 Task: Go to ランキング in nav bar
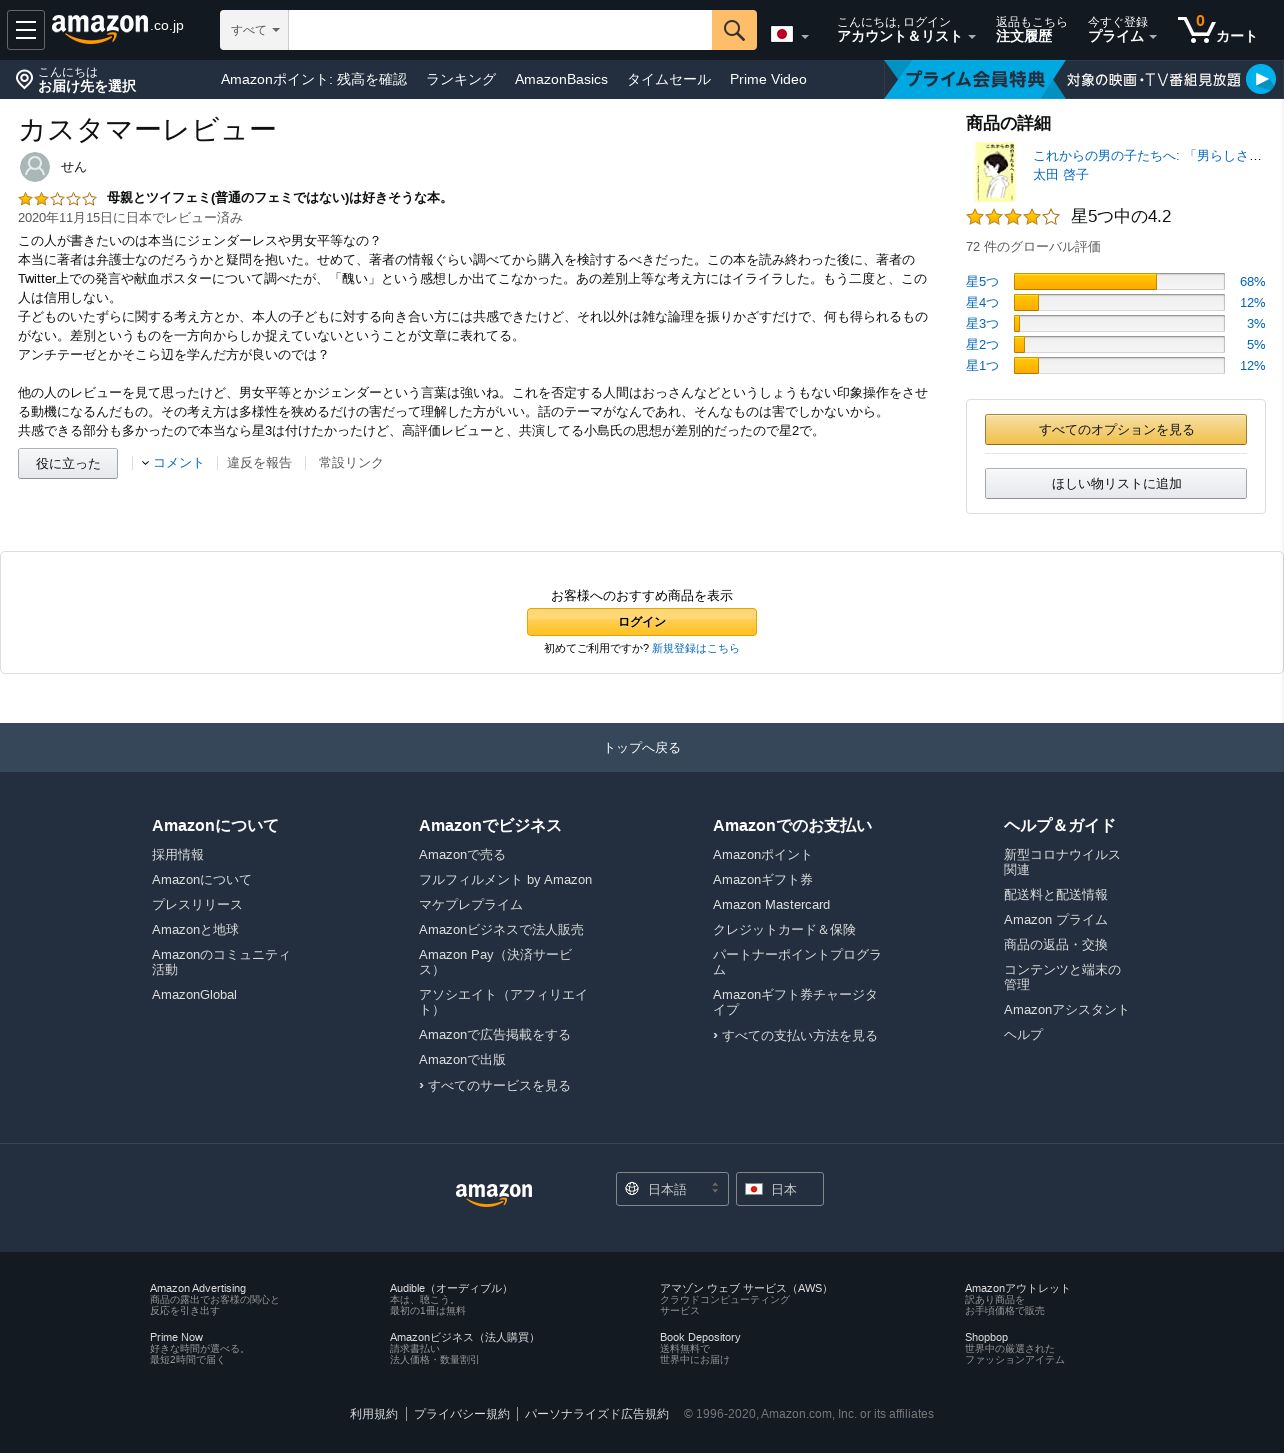pyautogui.click(x=461, y=79)
